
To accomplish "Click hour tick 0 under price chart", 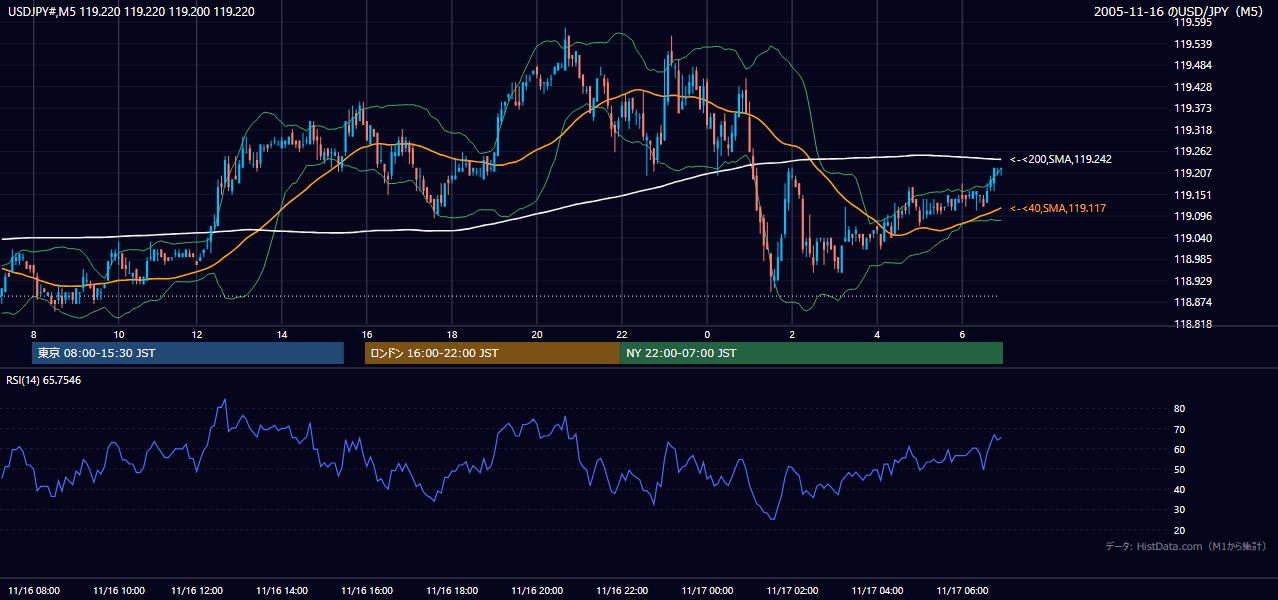I will coord(707,334).
